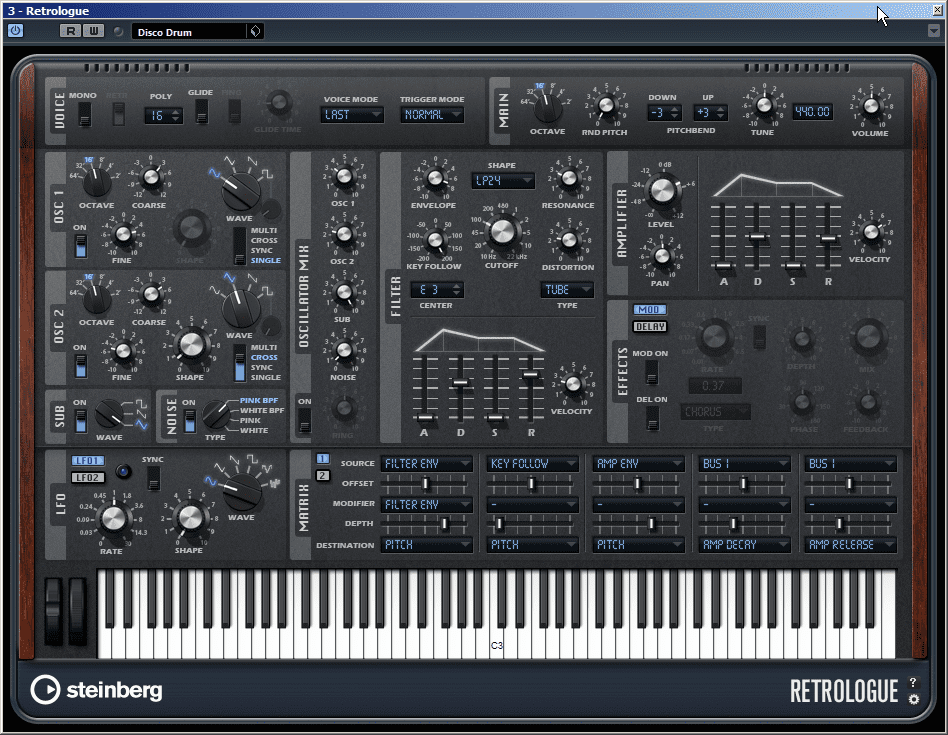Toggle the plug-in power button
Viewport: 948px width, 735px height.
pos(15,31)
